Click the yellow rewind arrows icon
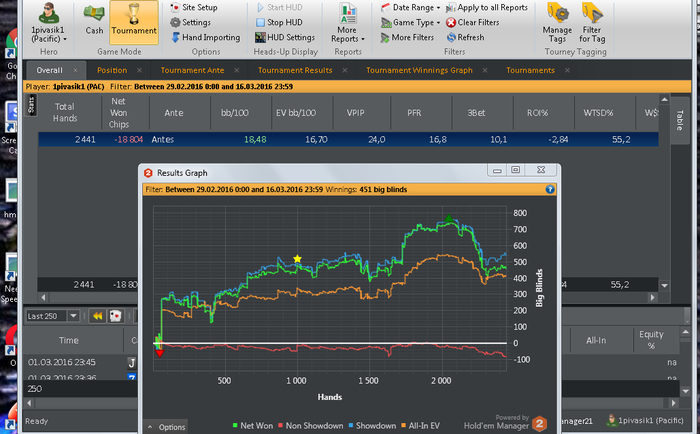 pos(97,316)
